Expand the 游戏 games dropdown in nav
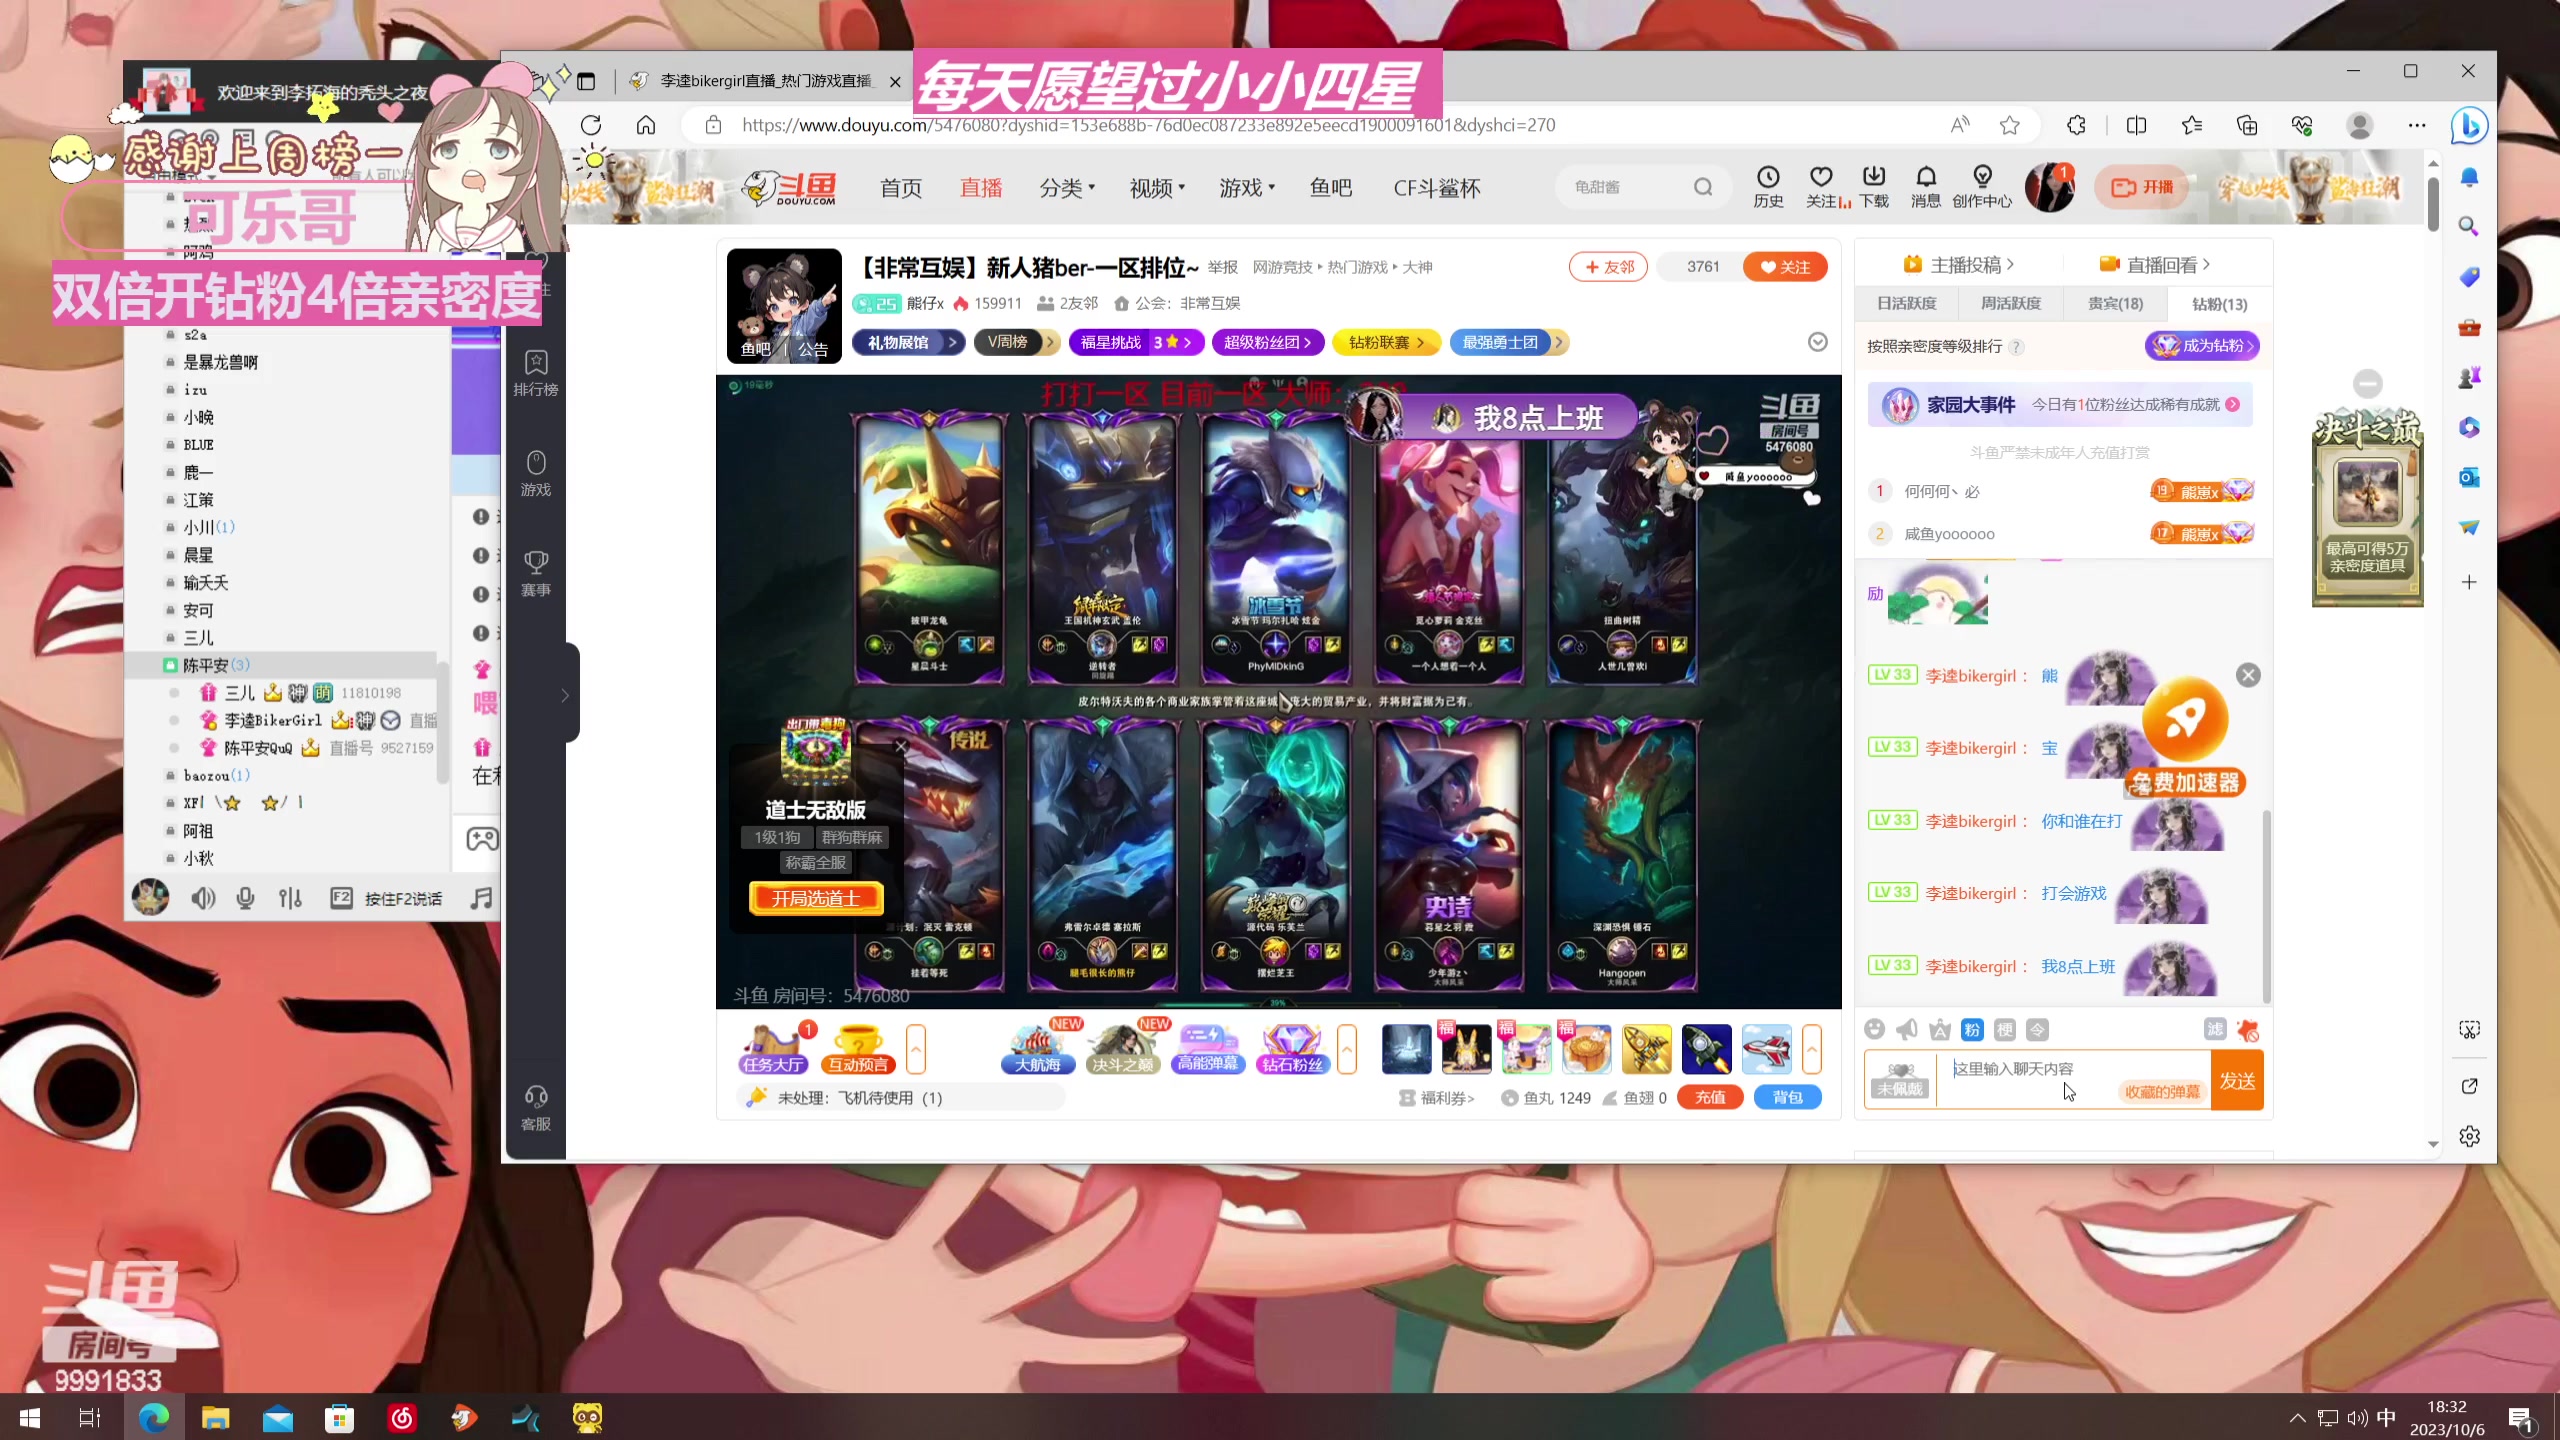Viewport: 2560px width, 1440px height. [x=1247, y=188]
